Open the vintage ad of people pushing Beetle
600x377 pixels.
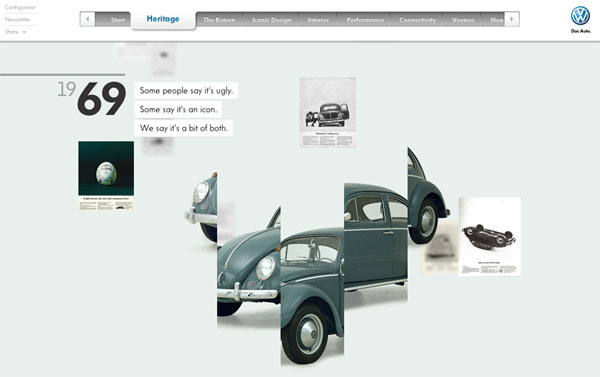[x=328, y=113]
